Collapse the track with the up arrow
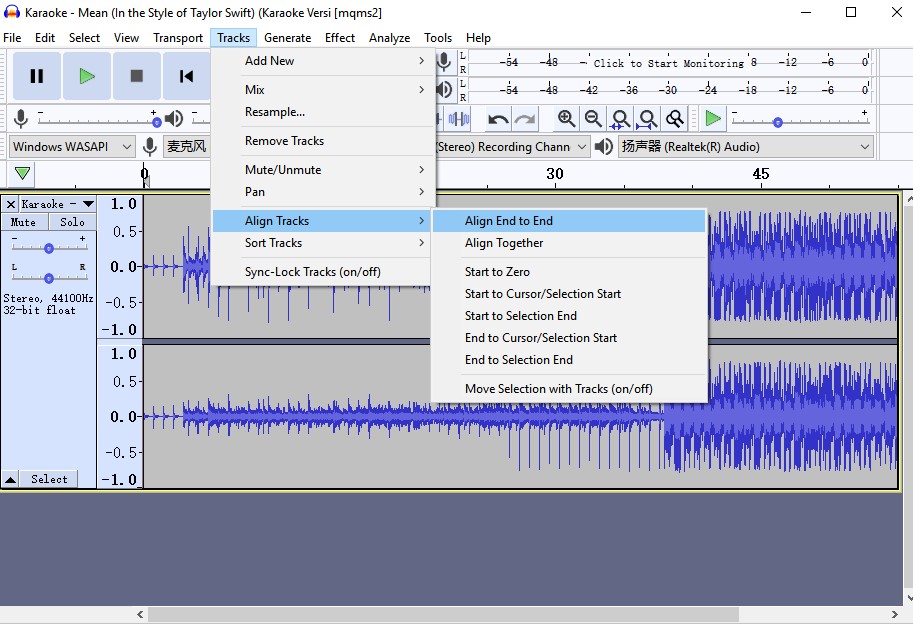The image size is (913, 624). point(10,479)
